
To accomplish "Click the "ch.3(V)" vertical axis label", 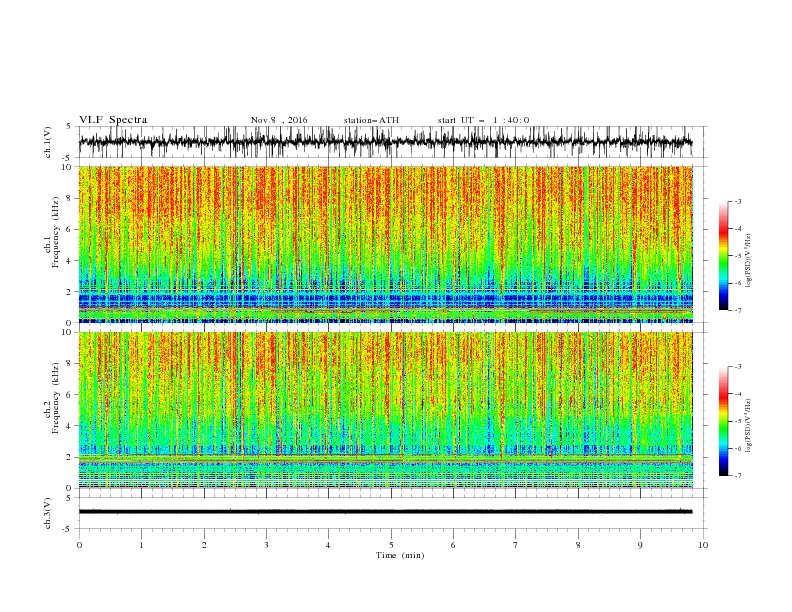I will [48, 513].
